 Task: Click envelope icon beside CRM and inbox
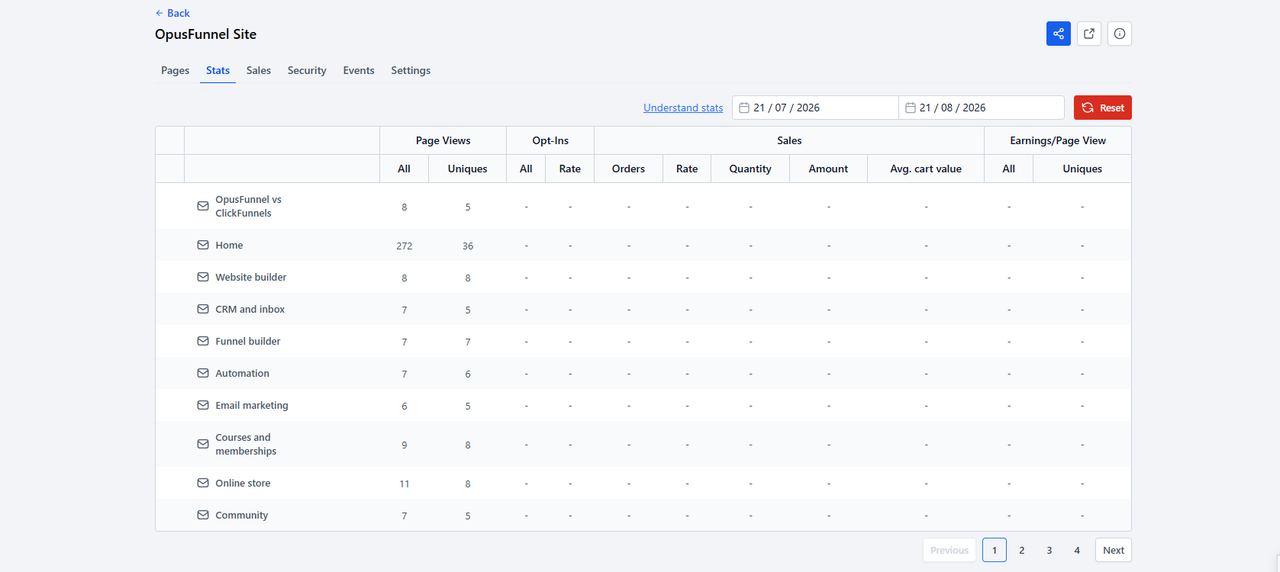pyautogui.click(x=203, y=309)
